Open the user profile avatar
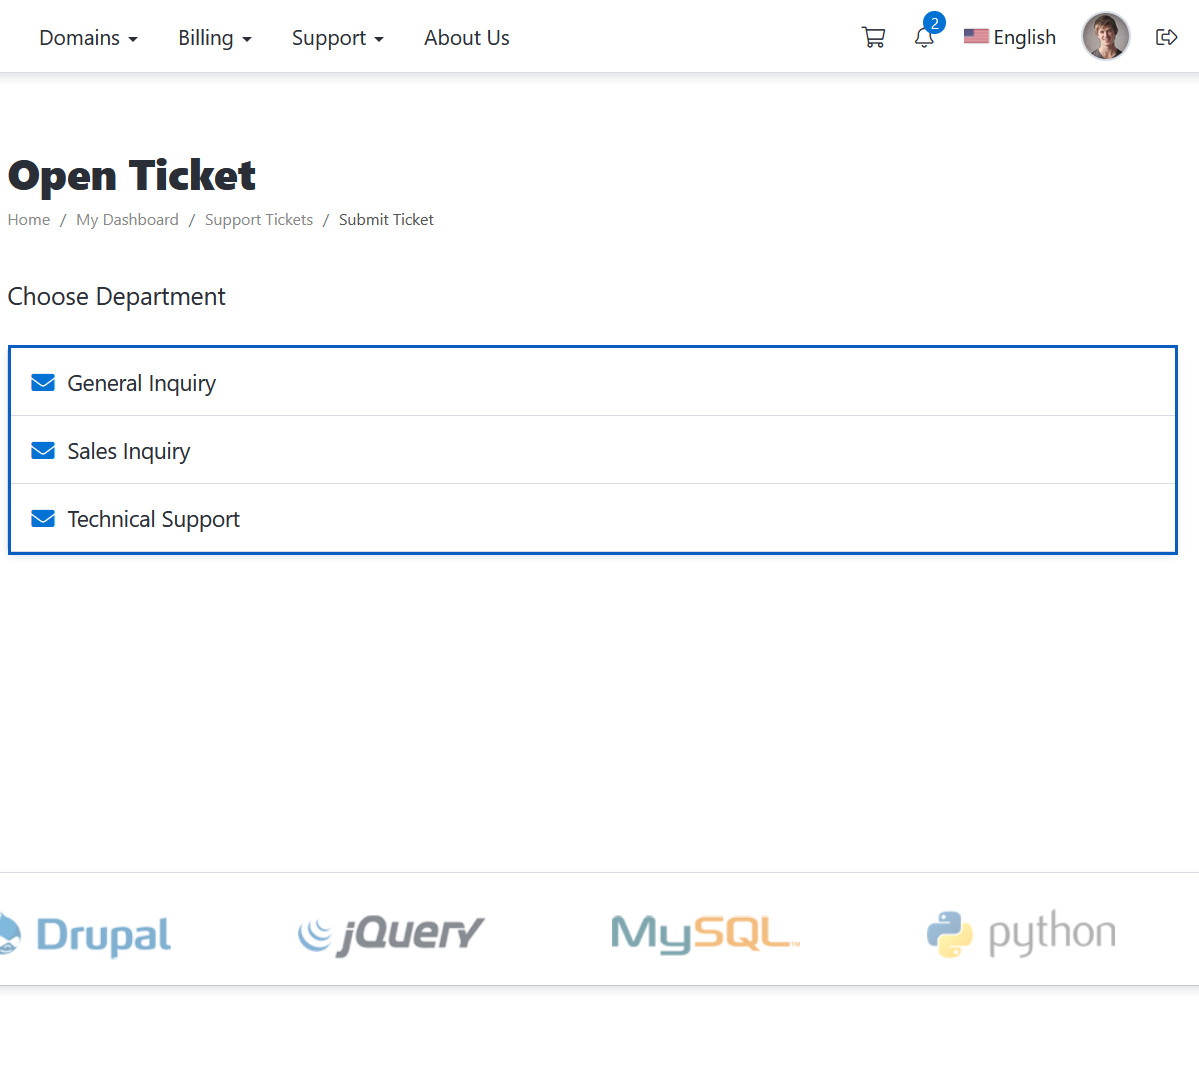 point(1105,37)
